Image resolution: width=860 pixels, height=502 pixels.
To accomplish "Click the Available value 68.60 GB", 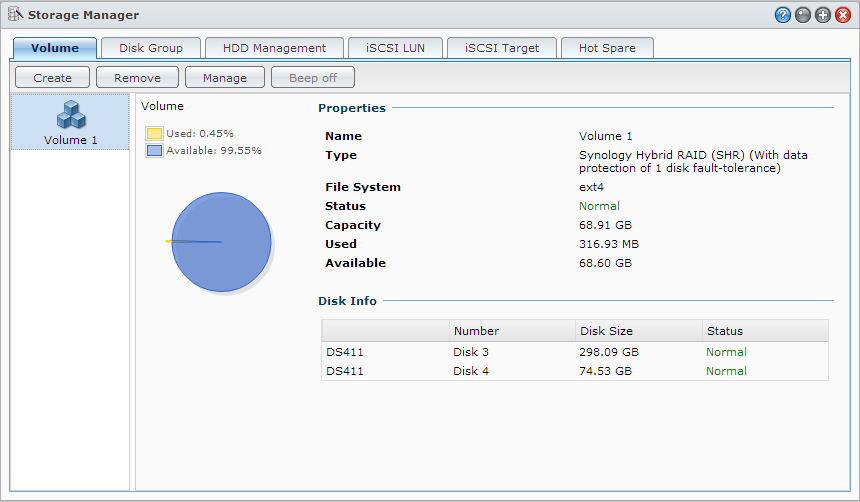I will [605, 263].
